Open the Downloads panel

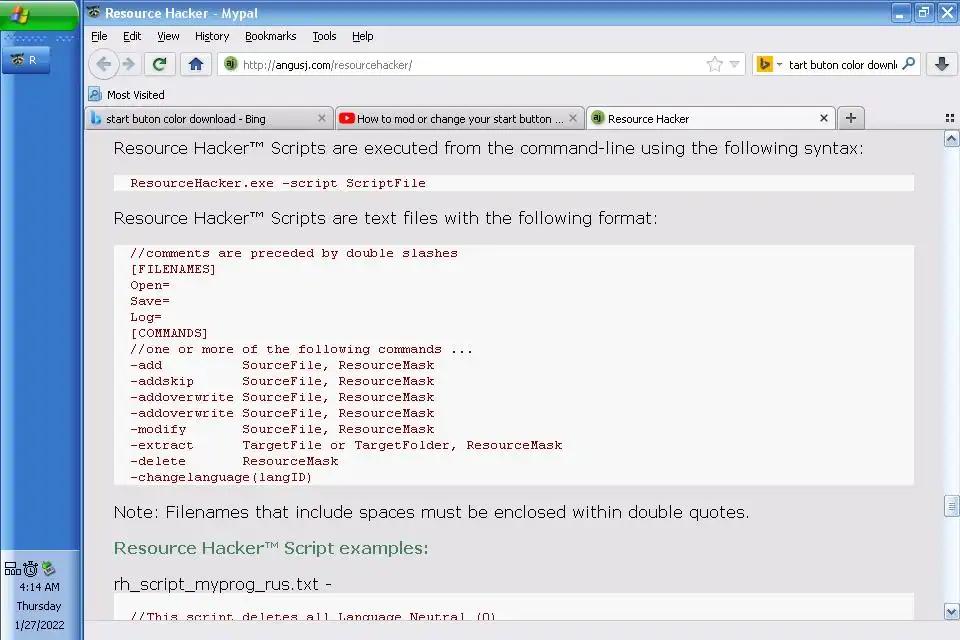[x=942, y=64]
